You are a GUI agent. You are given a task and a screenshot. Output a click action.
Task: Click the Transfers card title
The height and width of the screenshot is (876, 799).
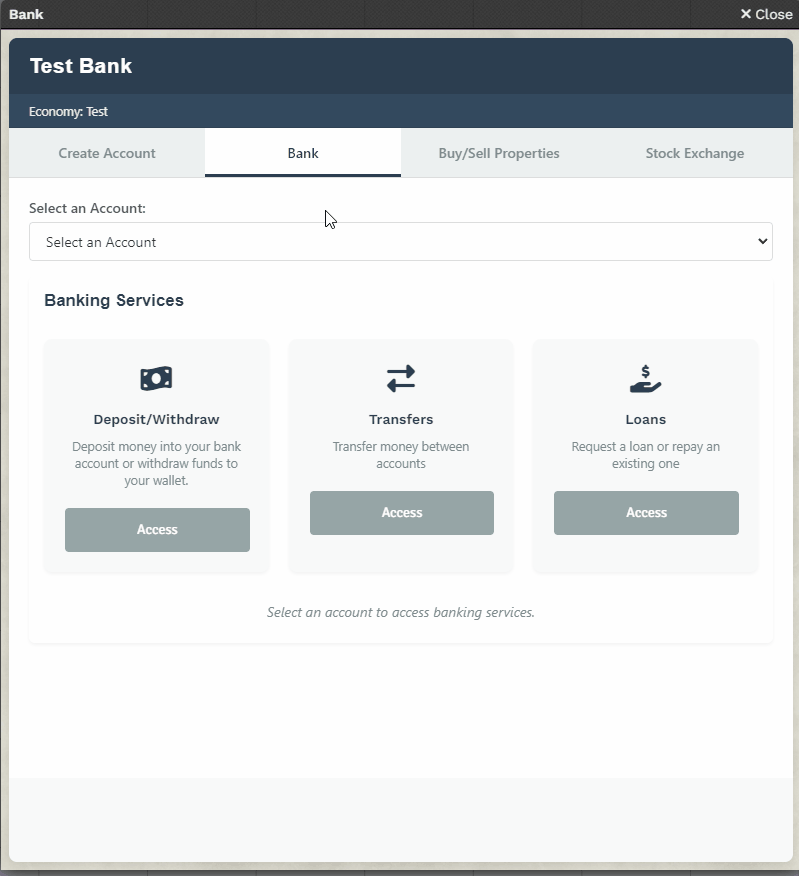(x=401, y=420)
